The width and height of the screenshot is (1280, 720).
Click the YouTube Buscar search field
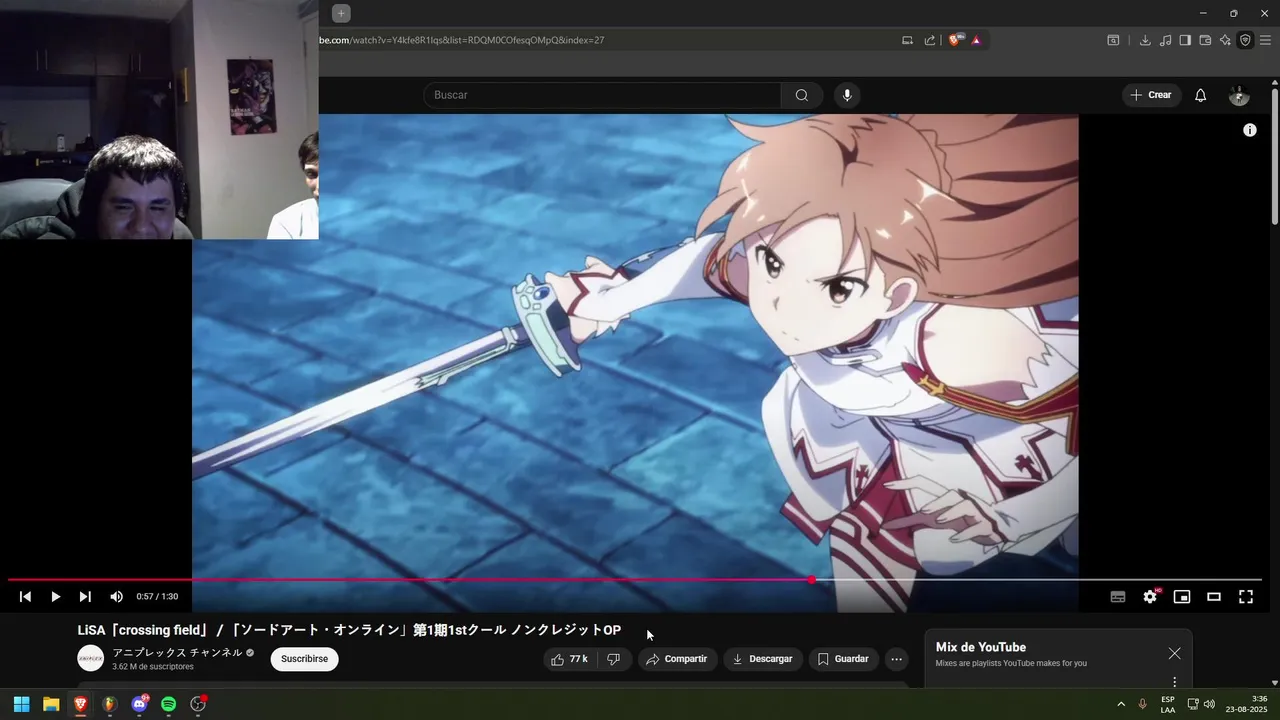[602, 95]
